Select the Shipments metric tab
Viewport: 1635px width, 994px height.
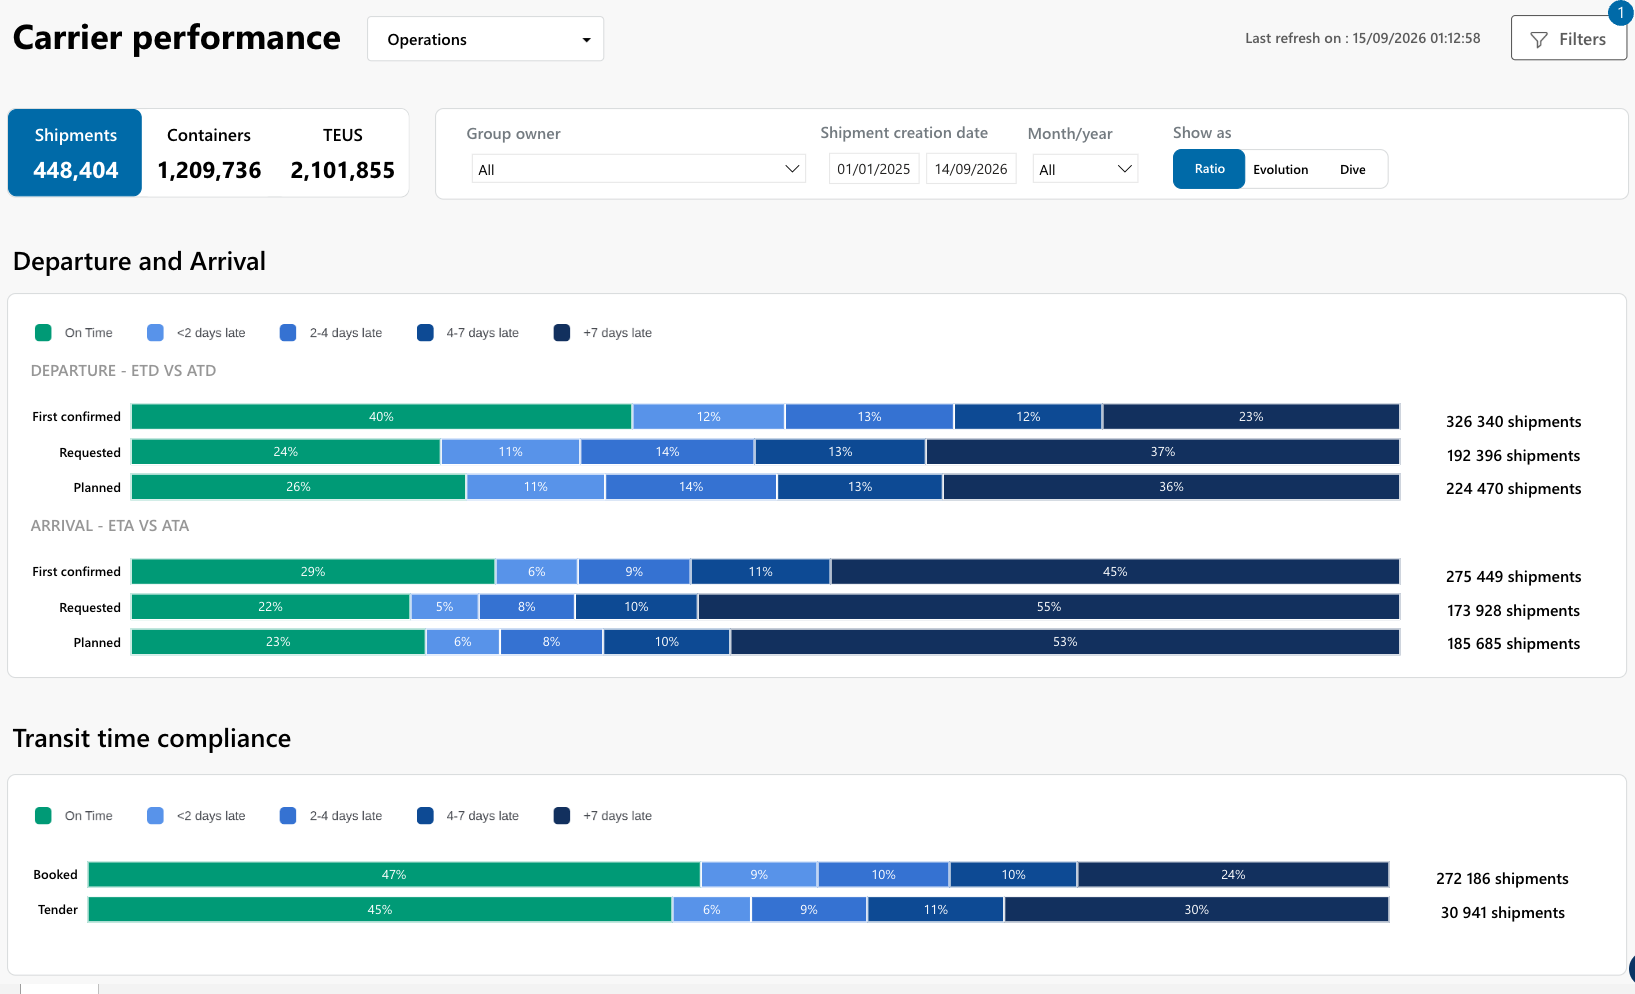75,153
